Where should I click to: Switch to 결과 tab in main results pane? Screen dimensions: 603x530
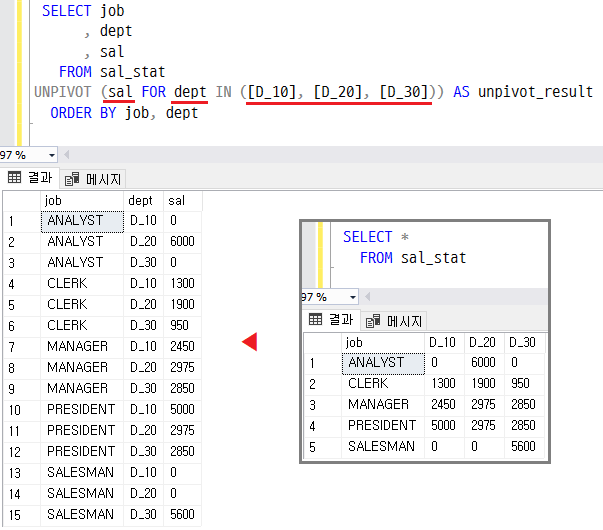(x=30, y=178)
